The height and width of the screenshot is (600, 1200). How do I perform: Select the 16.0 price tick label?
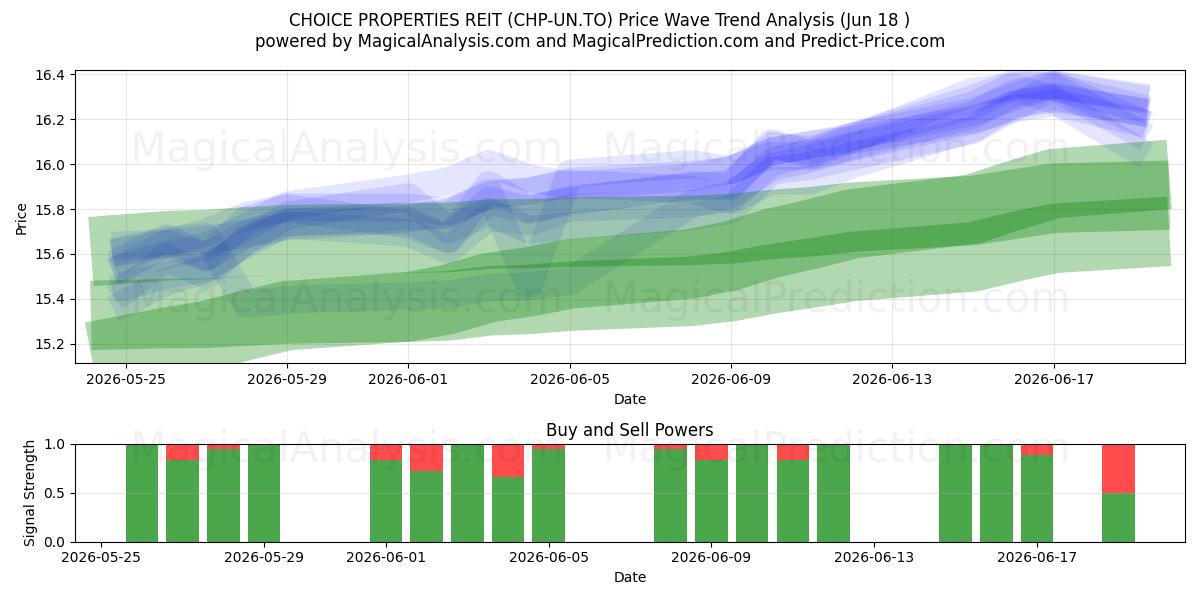pyautogui.click(x=52, y=165)
